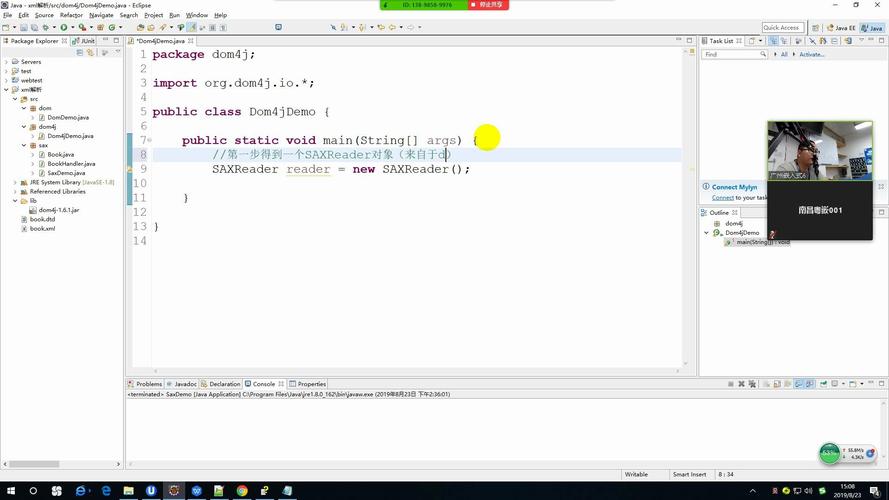Screen dimensions: 889x500
Task: Collapse the Dom4jDemo class in Outline
Action: (706, 233)
